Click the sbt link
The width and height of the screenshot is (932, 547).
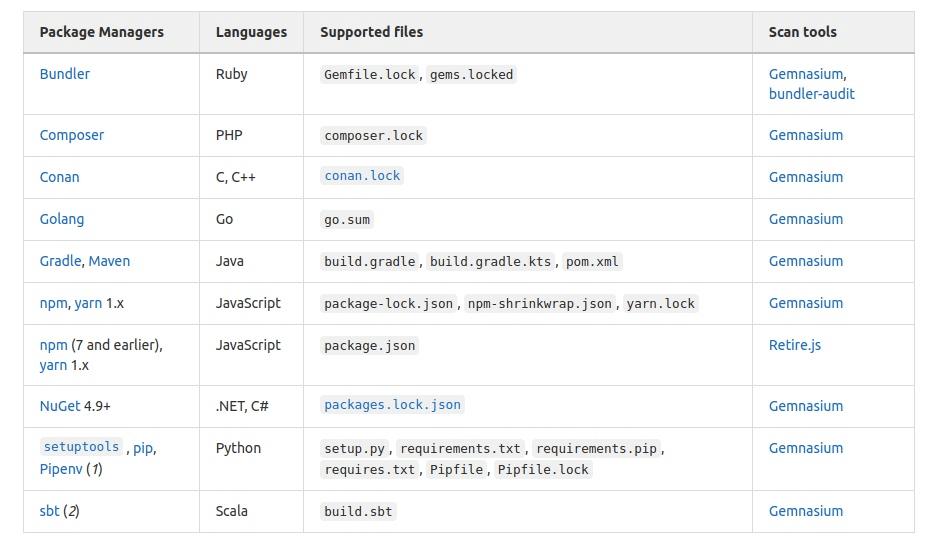(49, 511)
